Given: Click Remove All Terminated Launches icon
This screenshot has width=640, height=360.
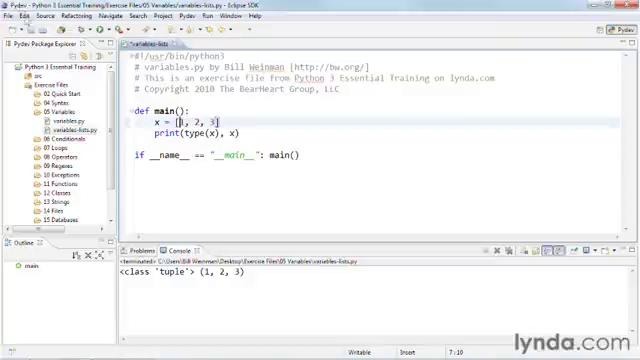Looking at the screenshot, I should (509, 251).
